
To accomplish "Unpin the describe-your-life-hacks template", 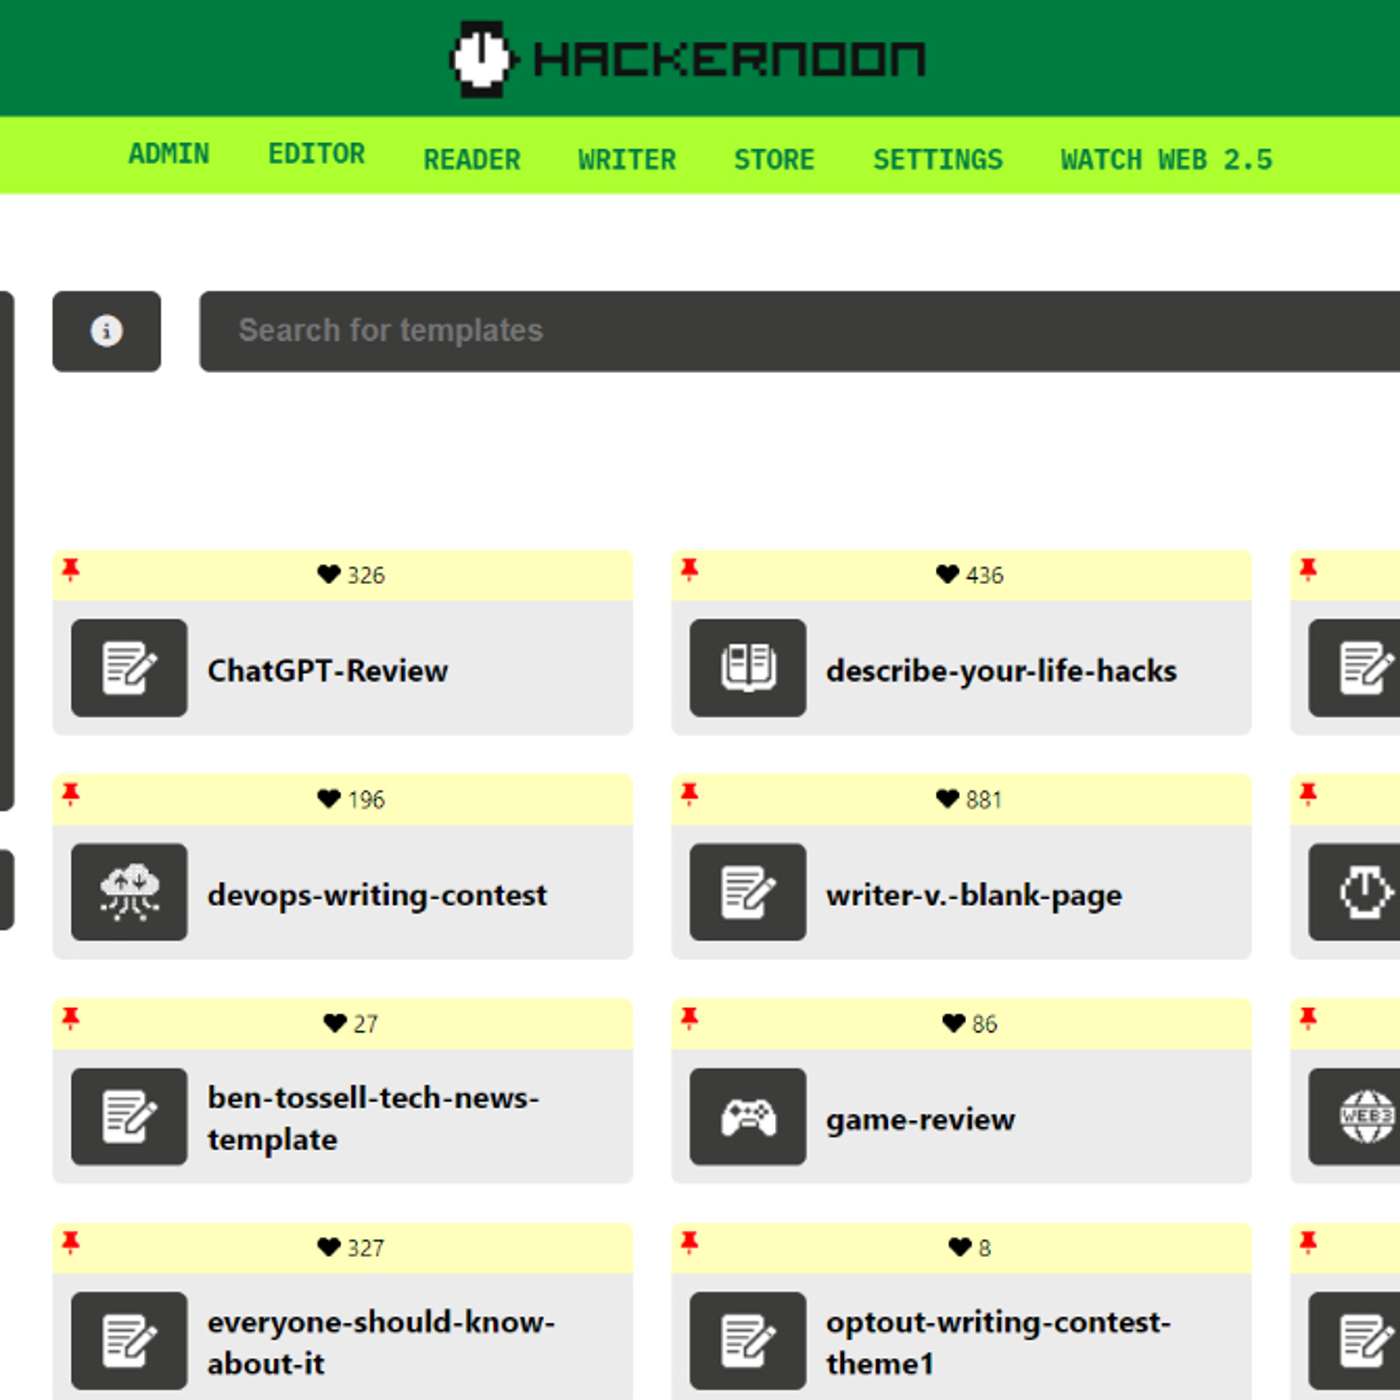I will click(x=689, y=570).
